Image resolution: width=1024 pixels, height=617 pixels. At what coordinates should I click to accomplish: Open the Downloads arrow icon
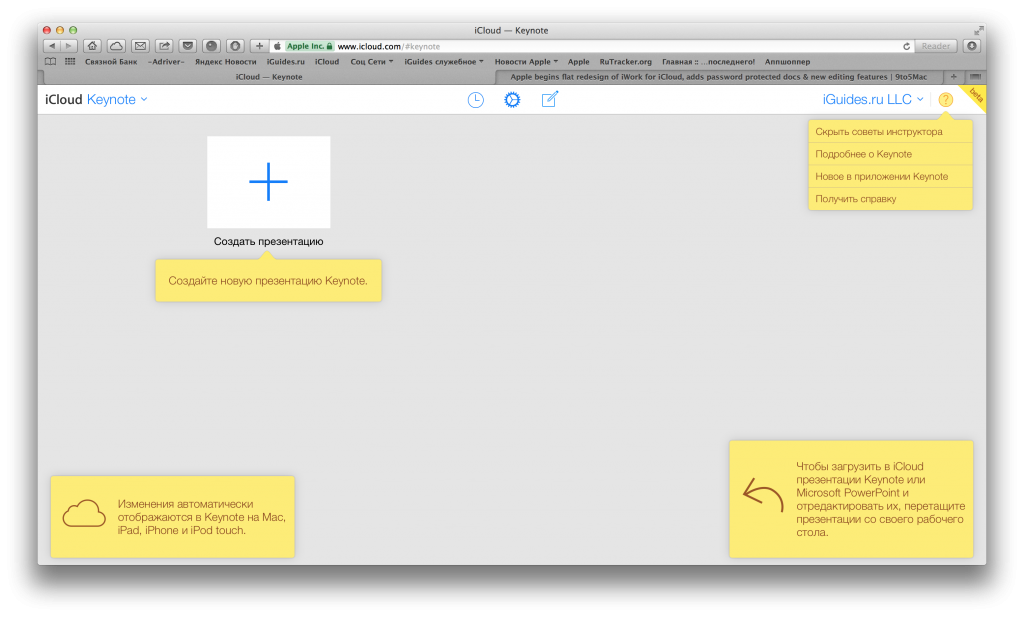[972, 46]
